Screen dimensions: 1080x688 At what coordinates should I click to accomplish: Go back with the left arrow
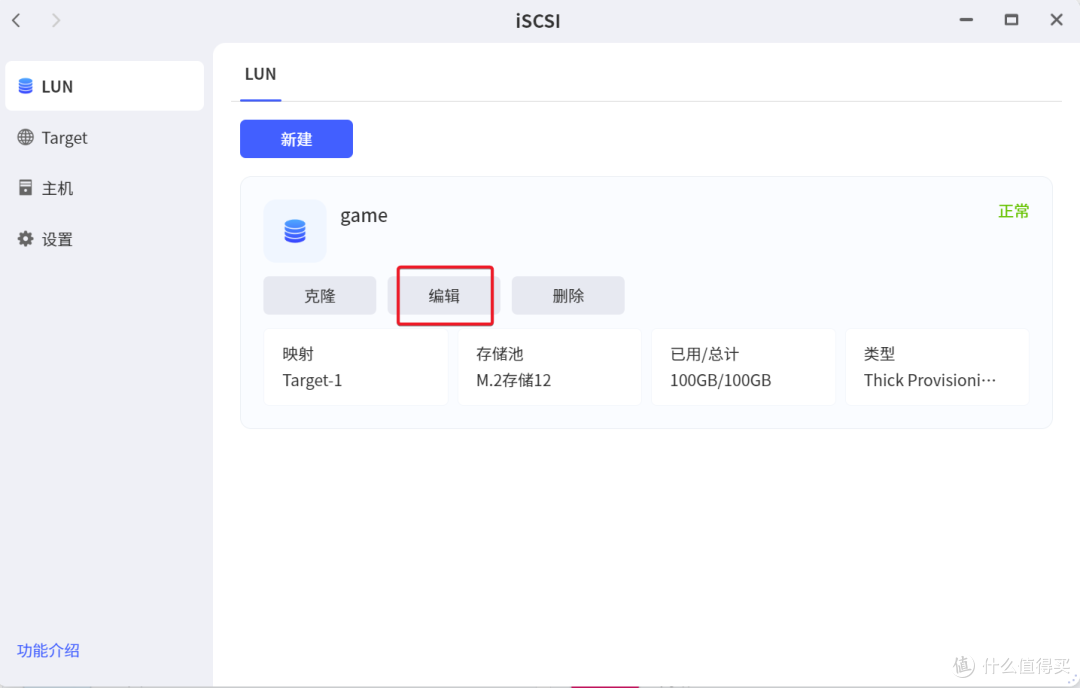pos(17,21)
